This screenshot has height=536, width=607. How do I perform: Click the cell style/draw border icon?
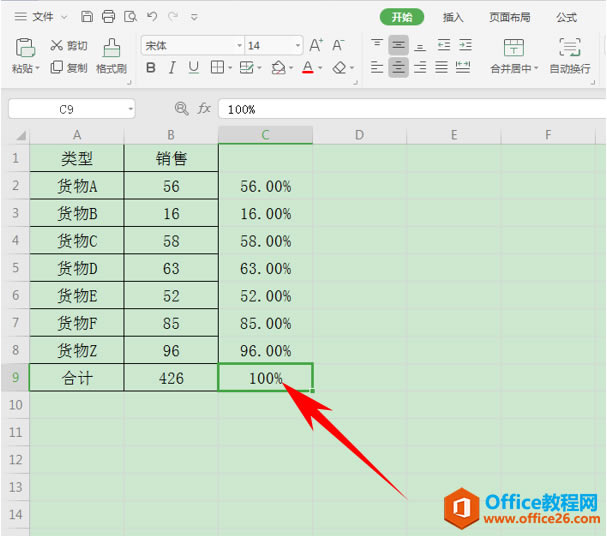pyautogui.click(x=246, y=67)
